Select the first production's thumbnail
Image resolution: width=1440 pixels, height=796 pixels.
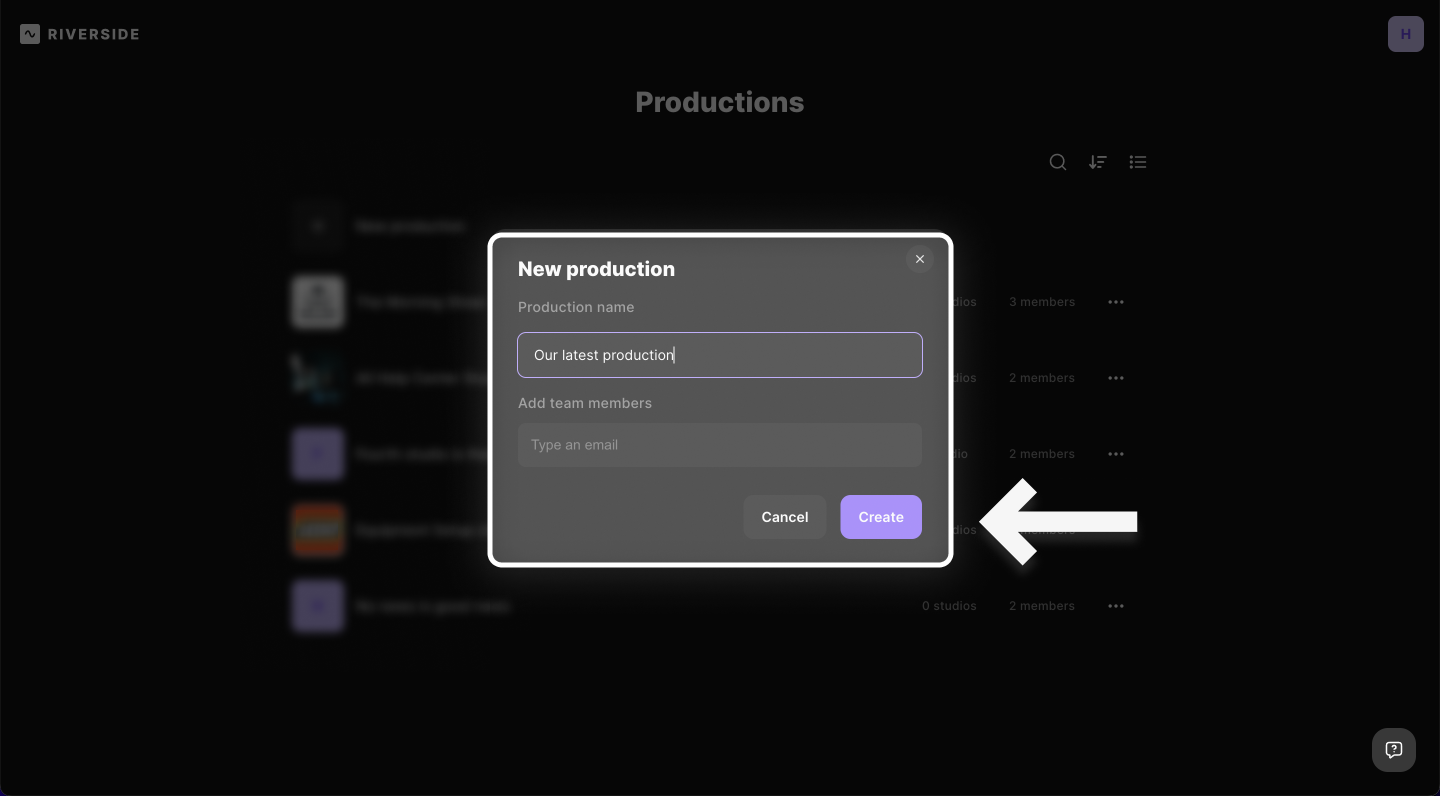pos(318,302)
